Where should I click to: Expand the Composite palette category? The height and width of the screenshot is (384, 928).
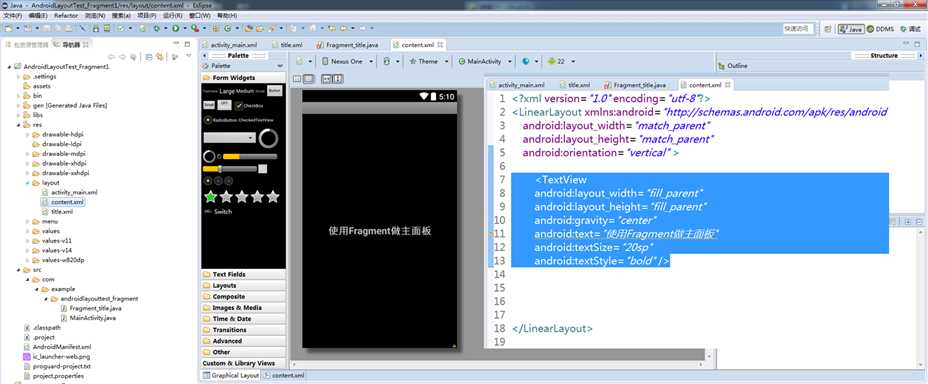coord(243,296)
